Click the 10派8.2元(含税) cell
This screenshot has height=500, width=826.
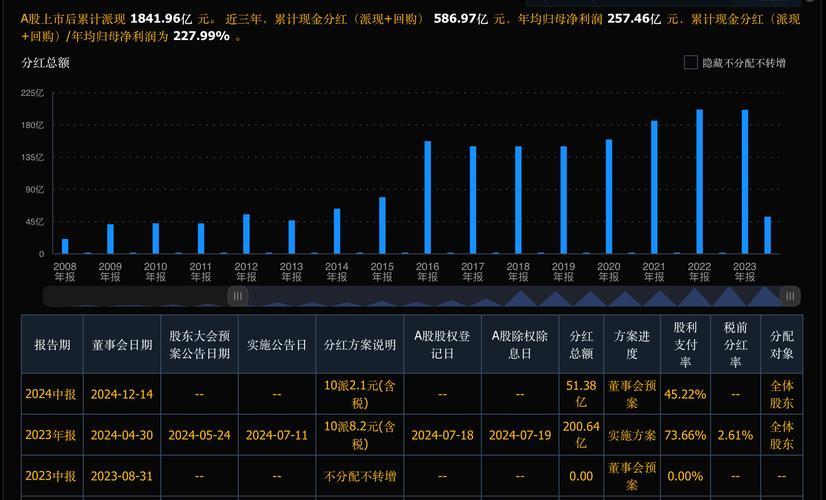coord(360,435)
